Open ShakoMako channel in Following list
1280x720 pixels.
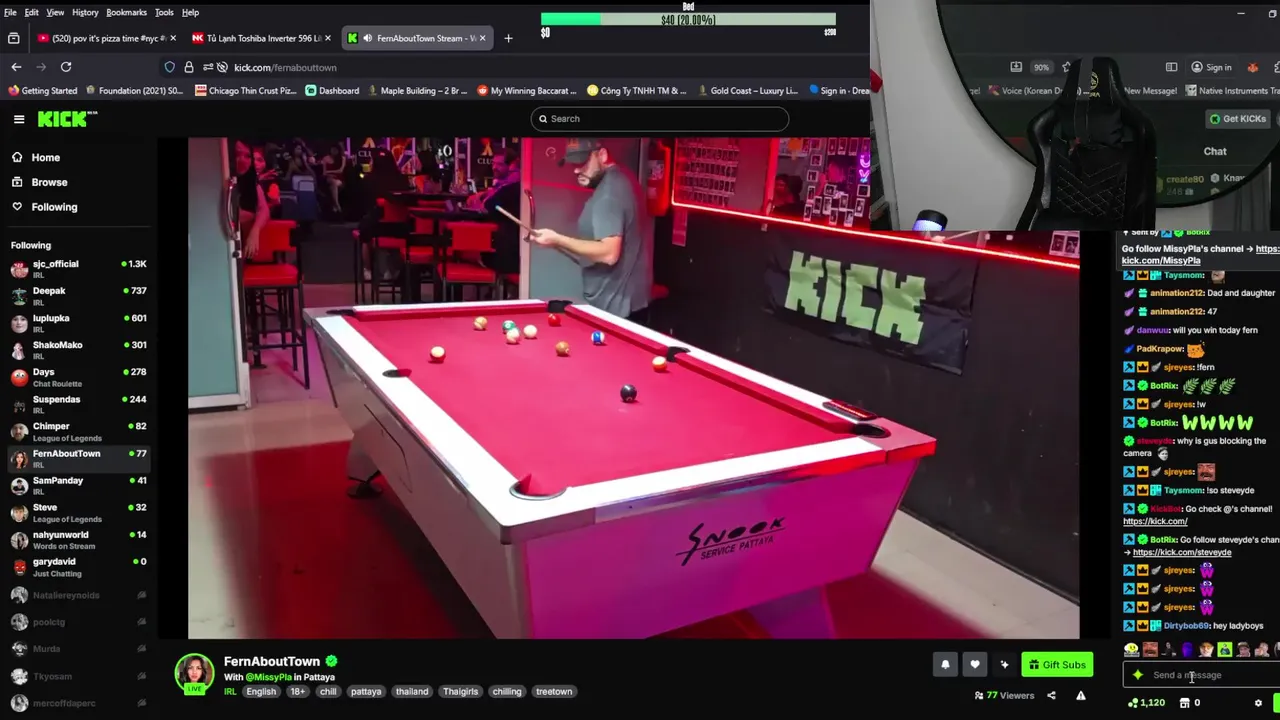pos(78,349)
